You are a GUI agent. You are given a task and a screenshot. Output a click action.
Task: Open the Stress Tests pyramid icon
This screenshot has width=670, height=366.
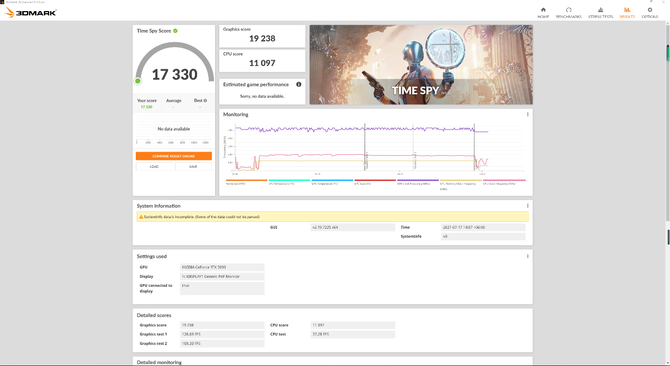pos(600,10)
